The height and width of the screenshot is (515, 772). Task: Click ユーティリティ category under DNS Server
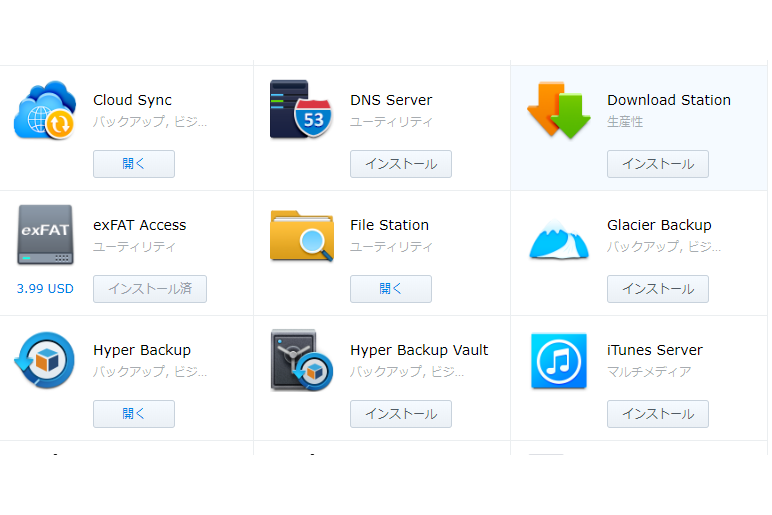(x=391, y=122)
